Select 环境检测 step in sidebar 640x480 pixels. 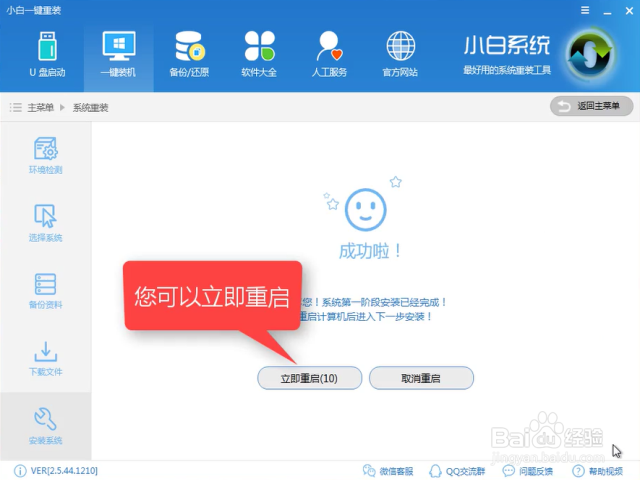tap(45, 156)
